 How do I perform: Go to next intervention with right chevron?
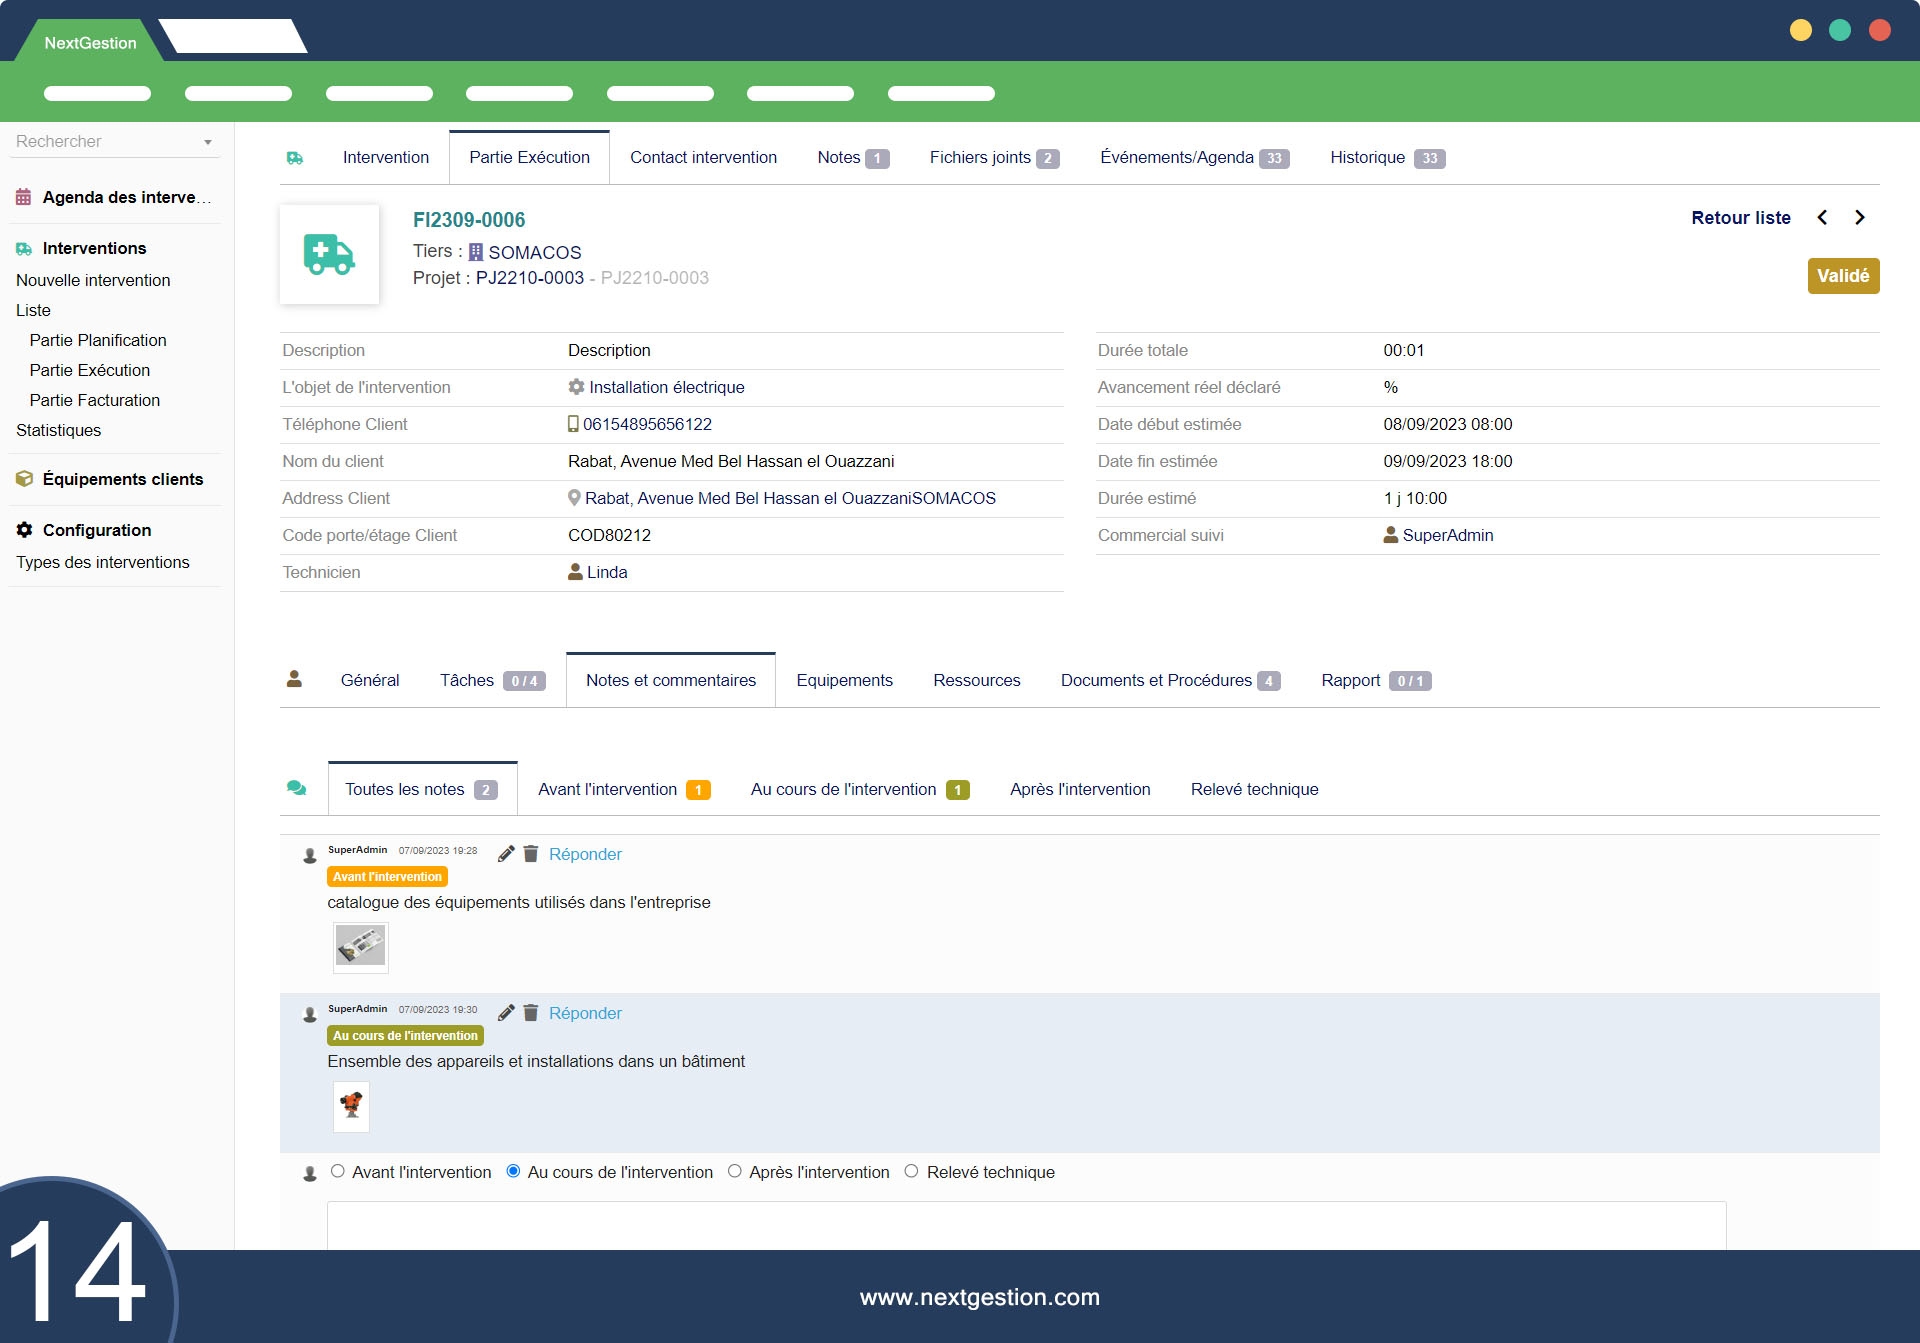click(x=1859, y=218)
